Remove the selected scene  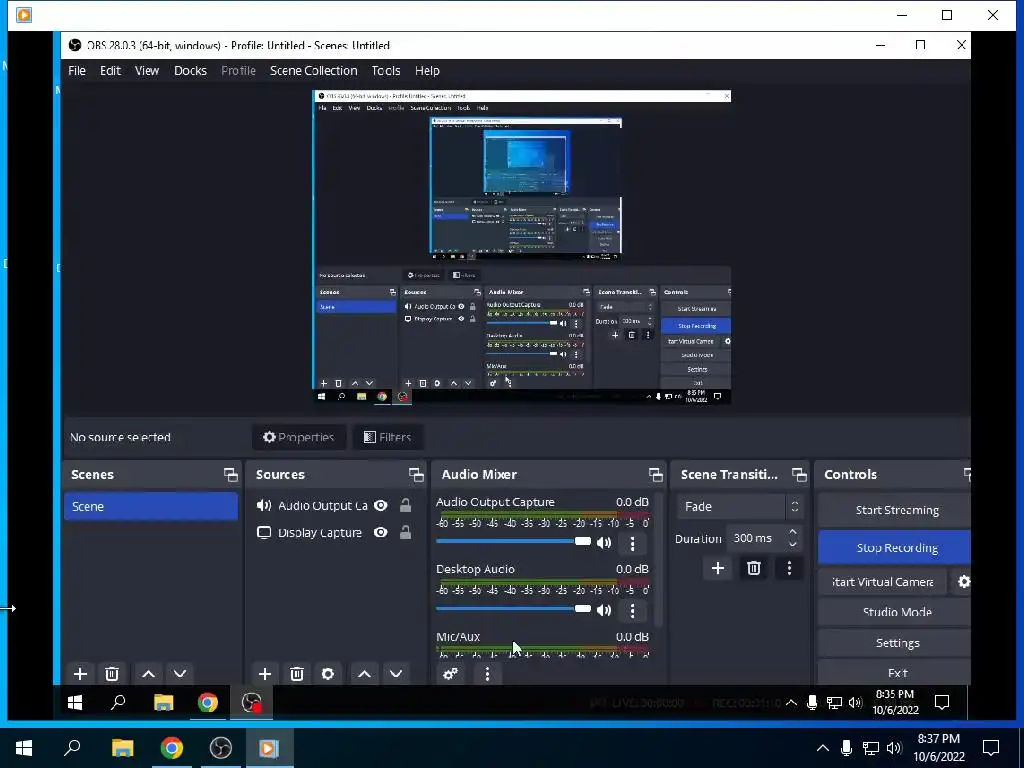point(112,673)
